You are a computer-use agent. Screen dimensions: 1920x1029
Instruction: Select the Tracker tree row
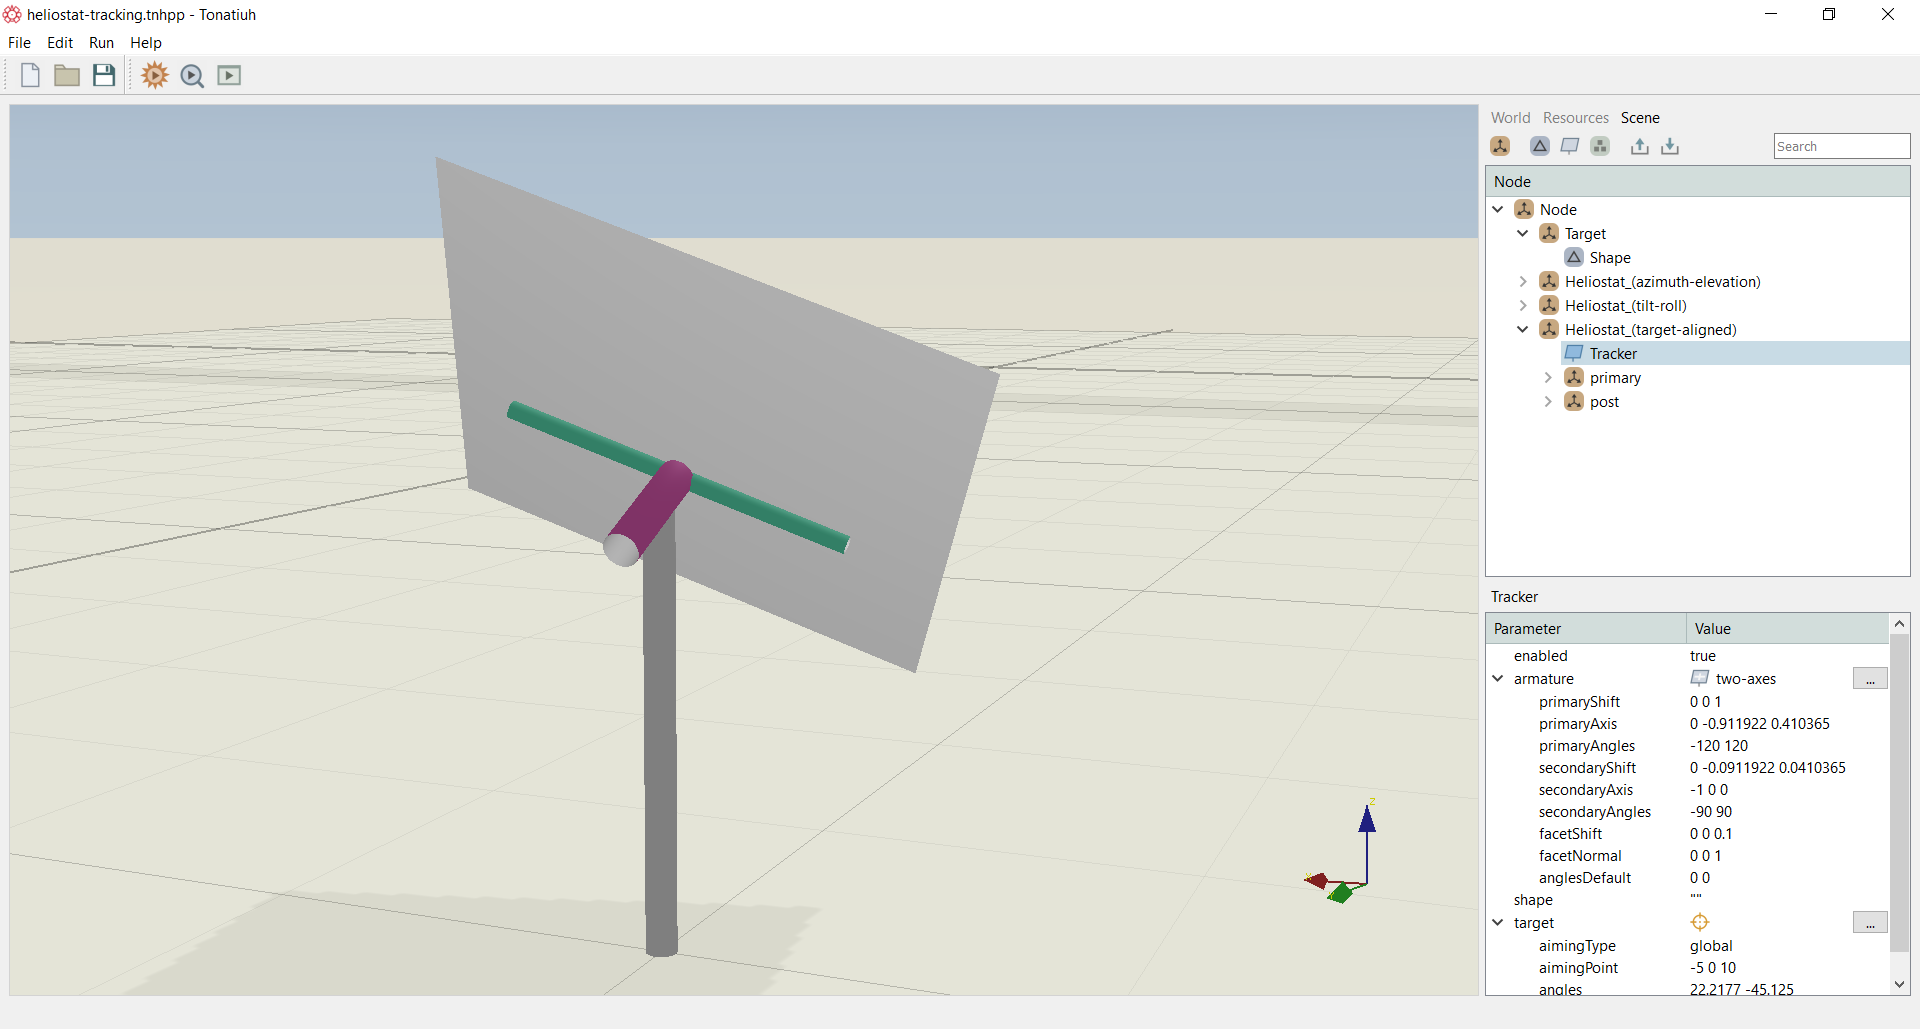1734,353
